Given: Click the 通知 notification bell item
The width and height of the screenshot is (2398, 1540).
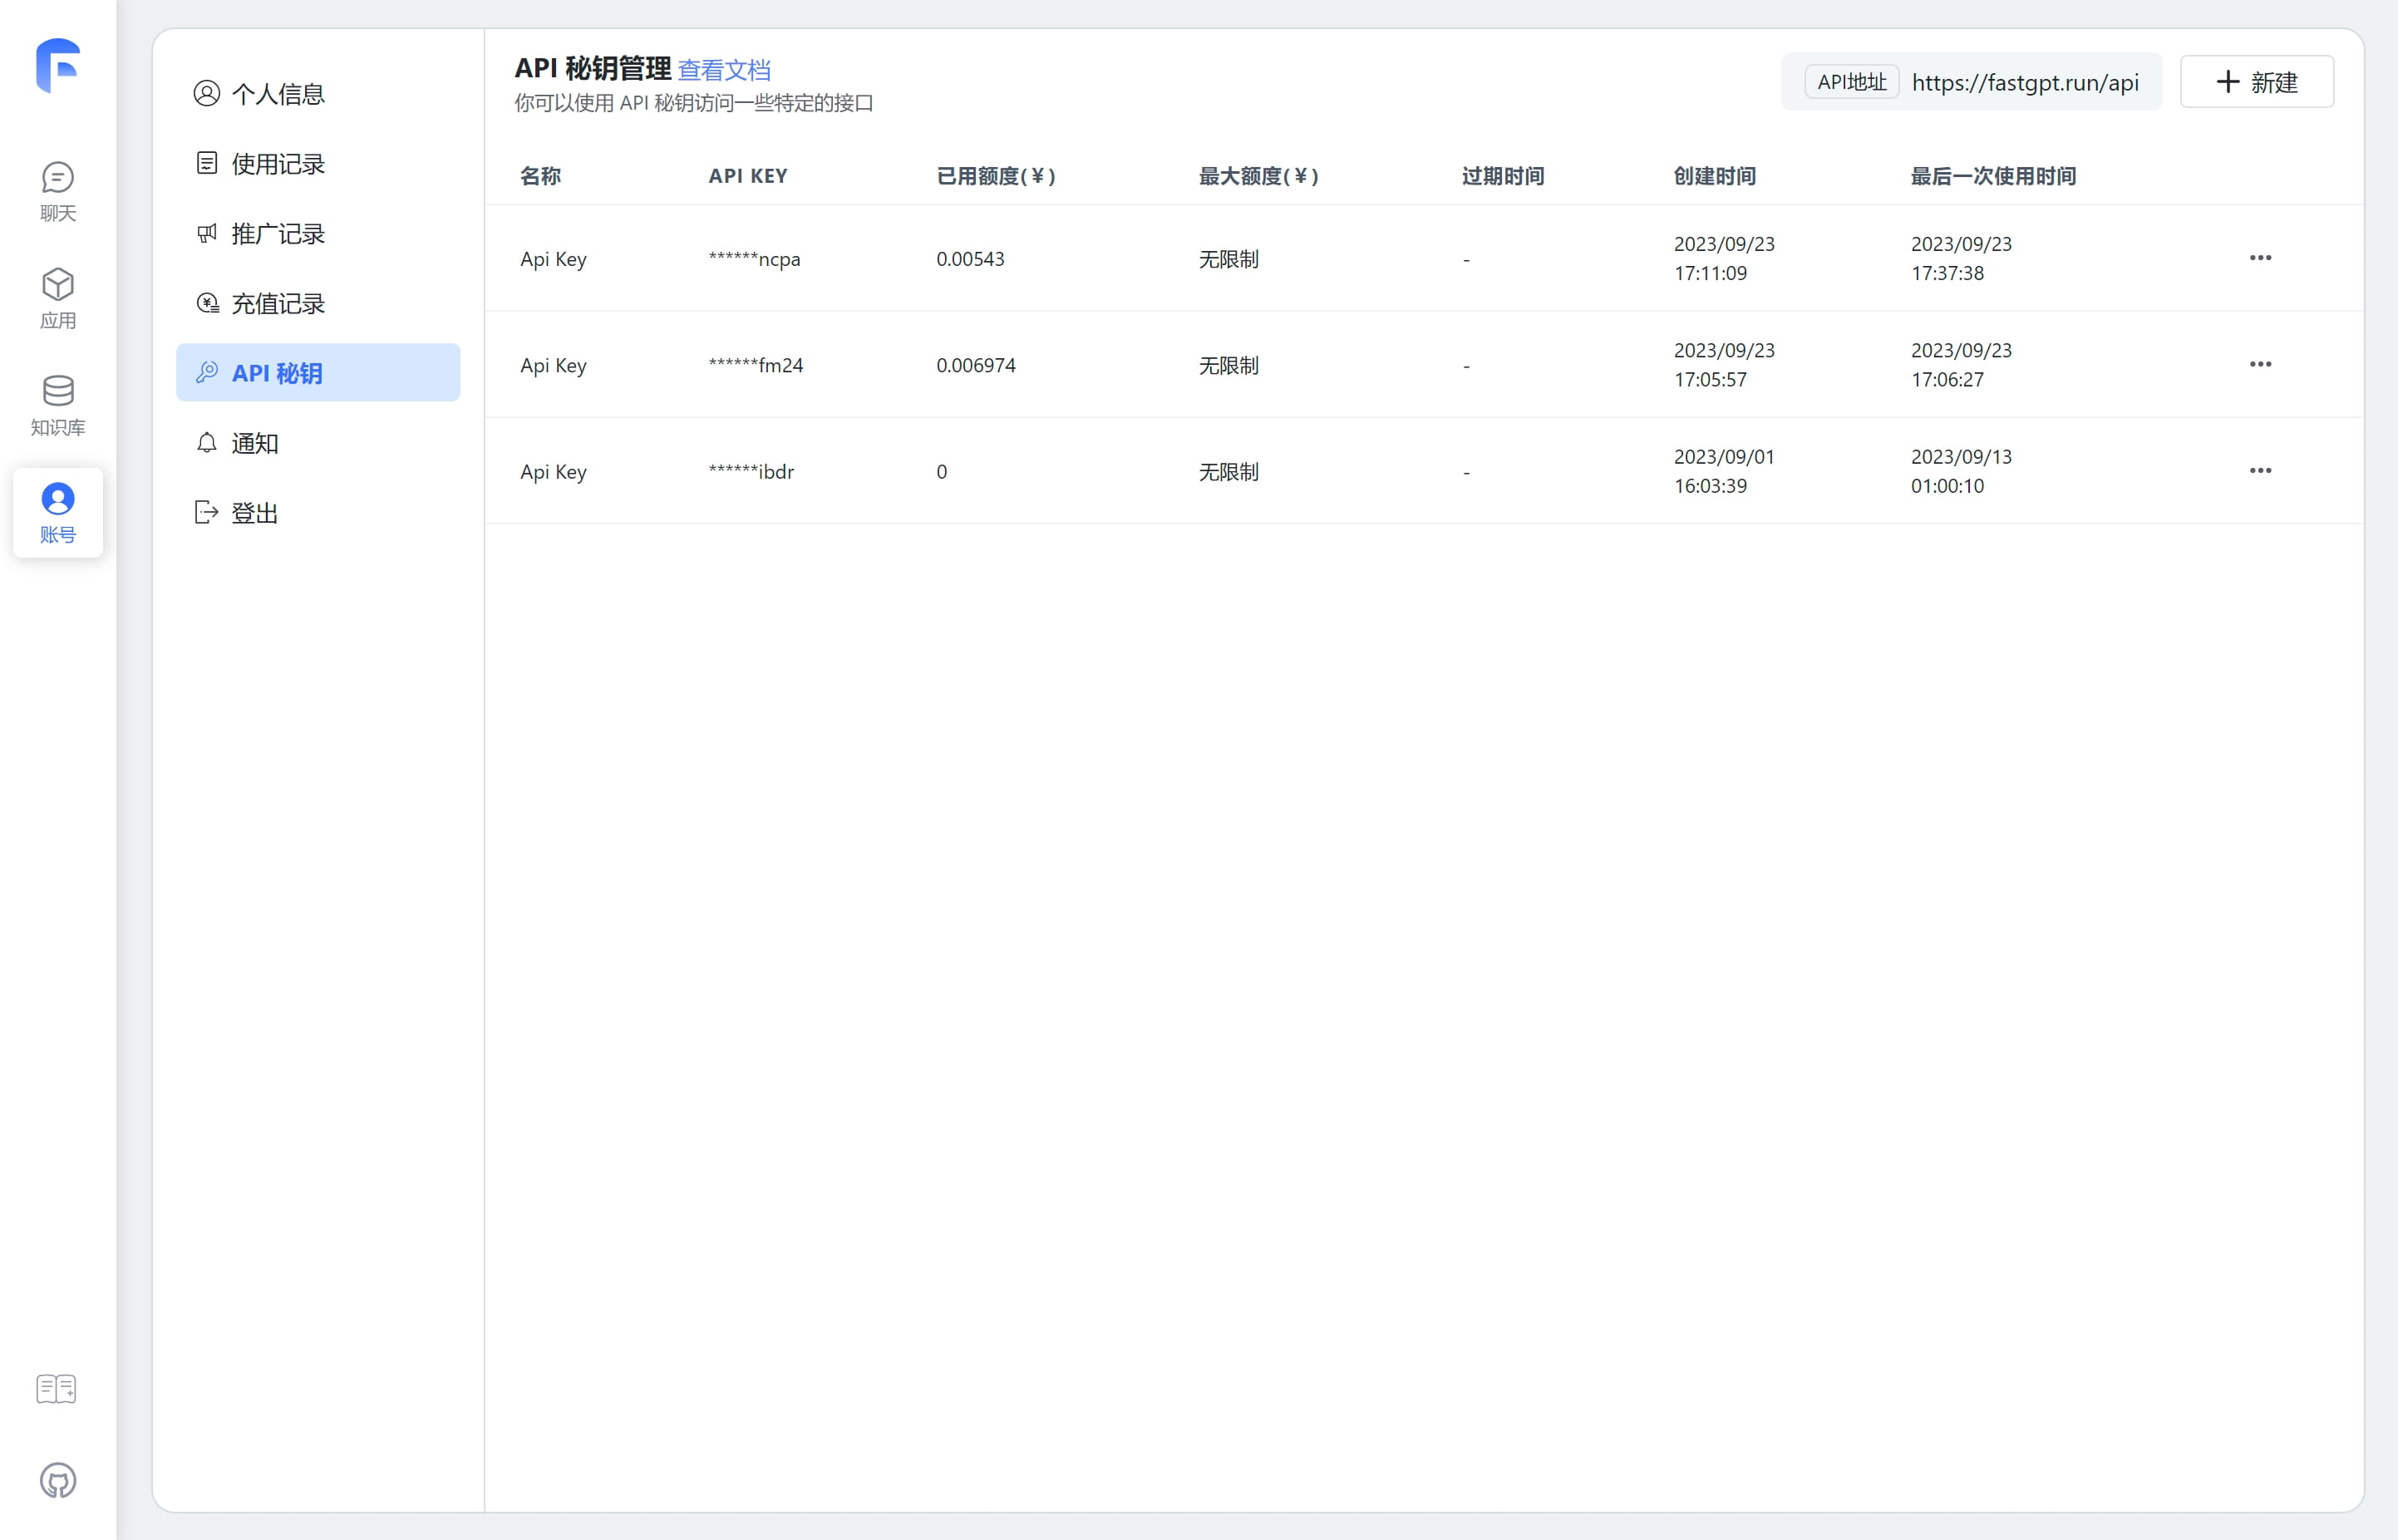Looking at the screenshot, I should (x=254, y=443).
